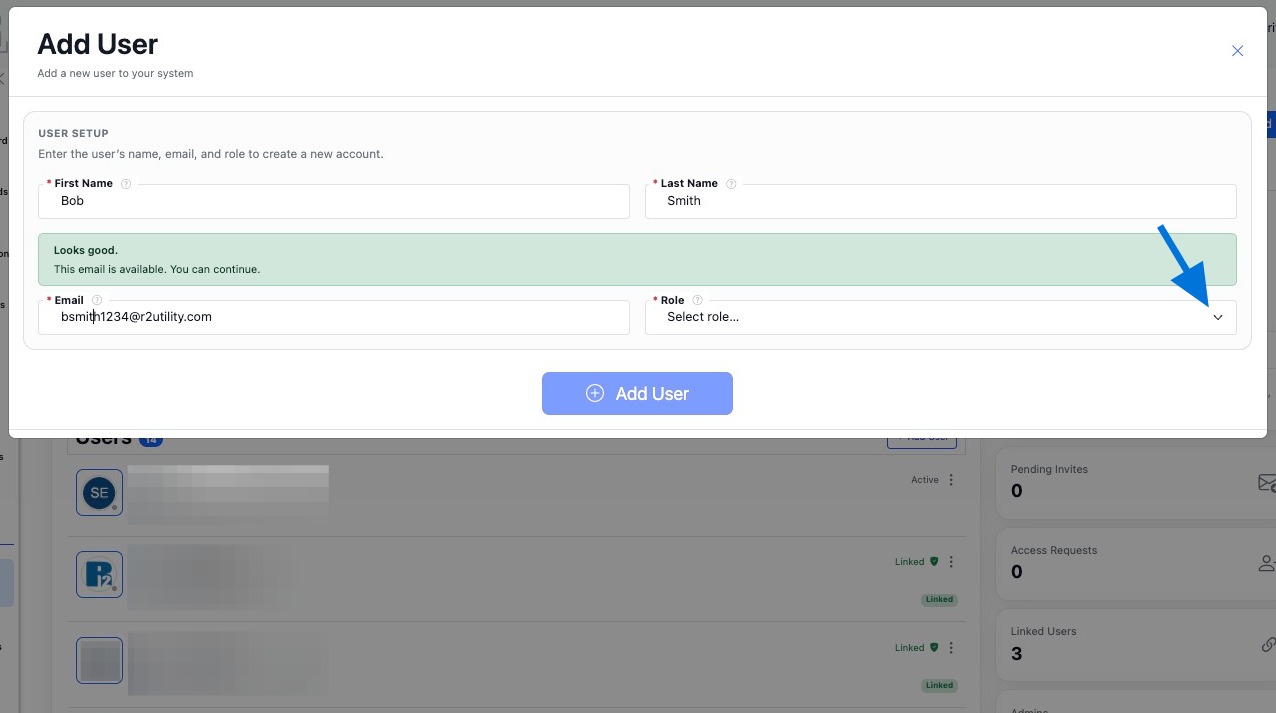Screen dimensions: 1276x713
Task: Open three-dot menu for R2 logo user
Action: 951,562
